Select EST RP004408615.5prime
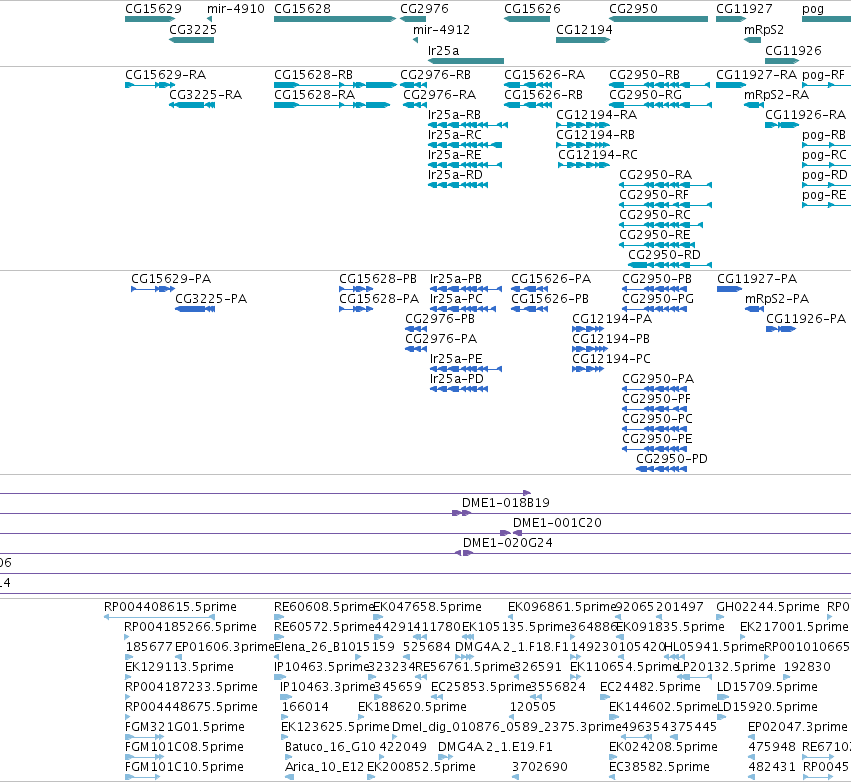Screen dimensions: 851x782 170,607
